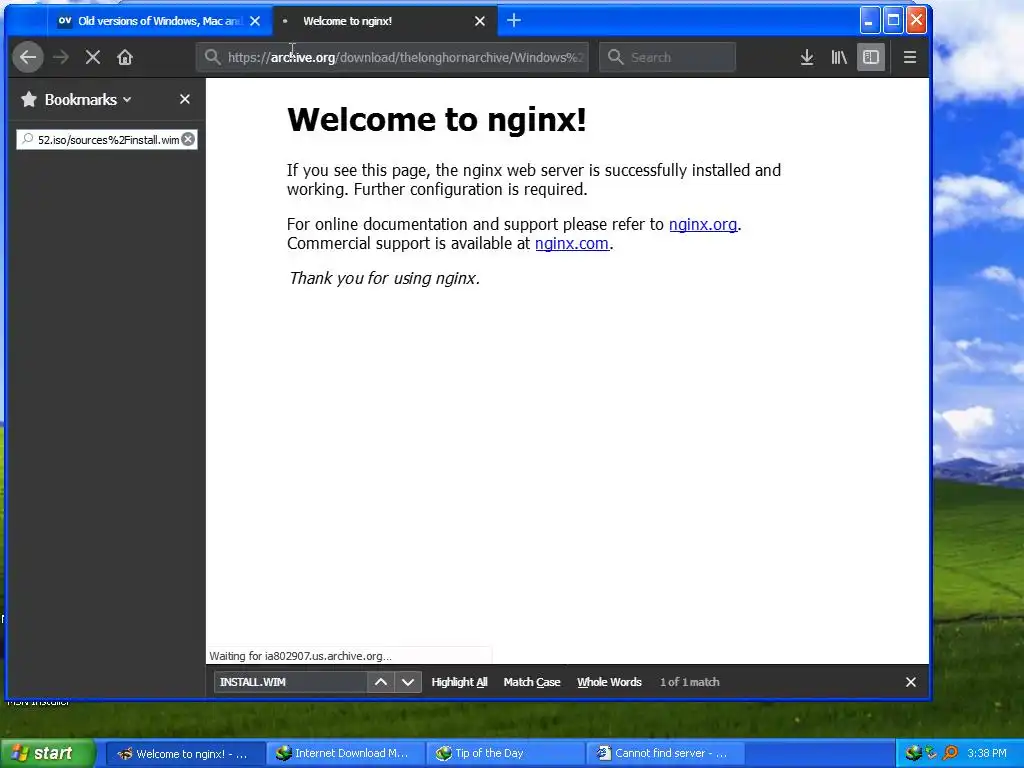Click the find field containing INSTALL.WIM
The width and height of the screenshot is (1024, 768).
click(x=290, y=682)
